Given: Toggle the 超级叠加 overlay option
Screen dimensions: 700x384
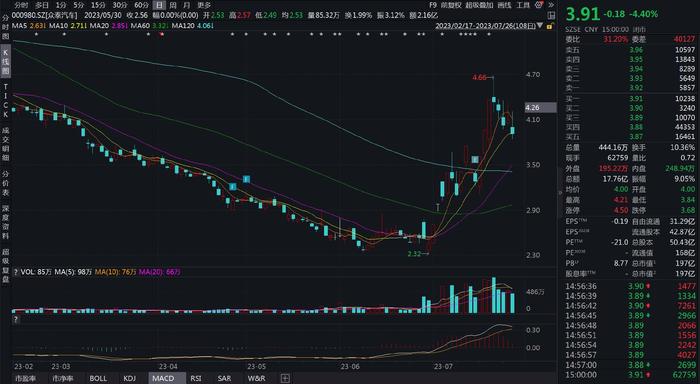Looking at the screenshot, I should coord(479,5).
